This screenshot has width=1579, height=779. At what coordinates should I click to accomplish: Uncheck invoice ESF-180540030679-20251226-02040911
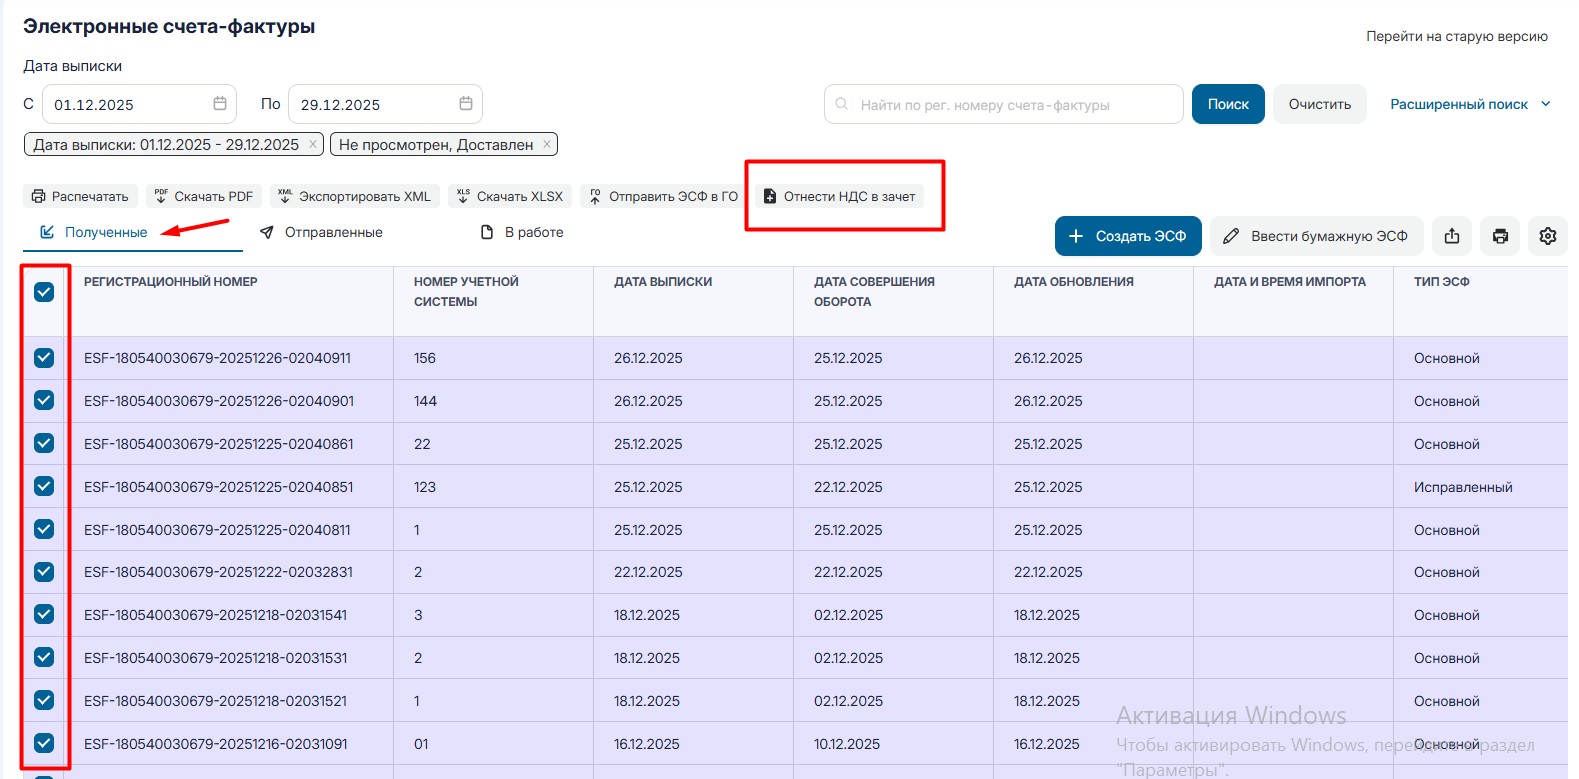pos(44,358)
